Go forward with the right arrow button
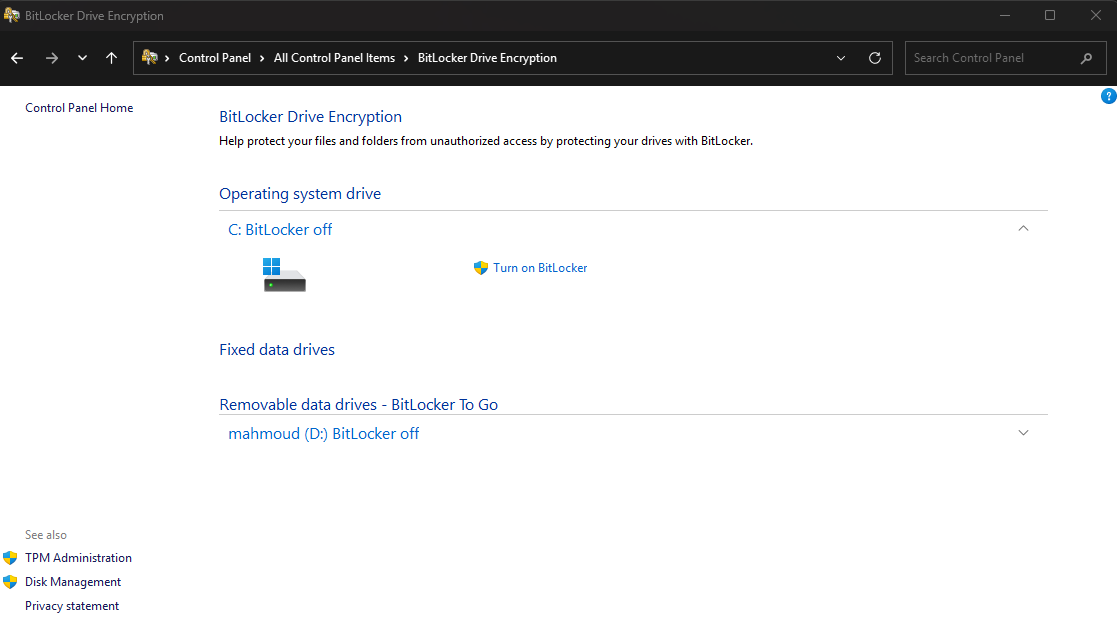The width and height of the screenshot is (1117, 629). pos(51,58)
